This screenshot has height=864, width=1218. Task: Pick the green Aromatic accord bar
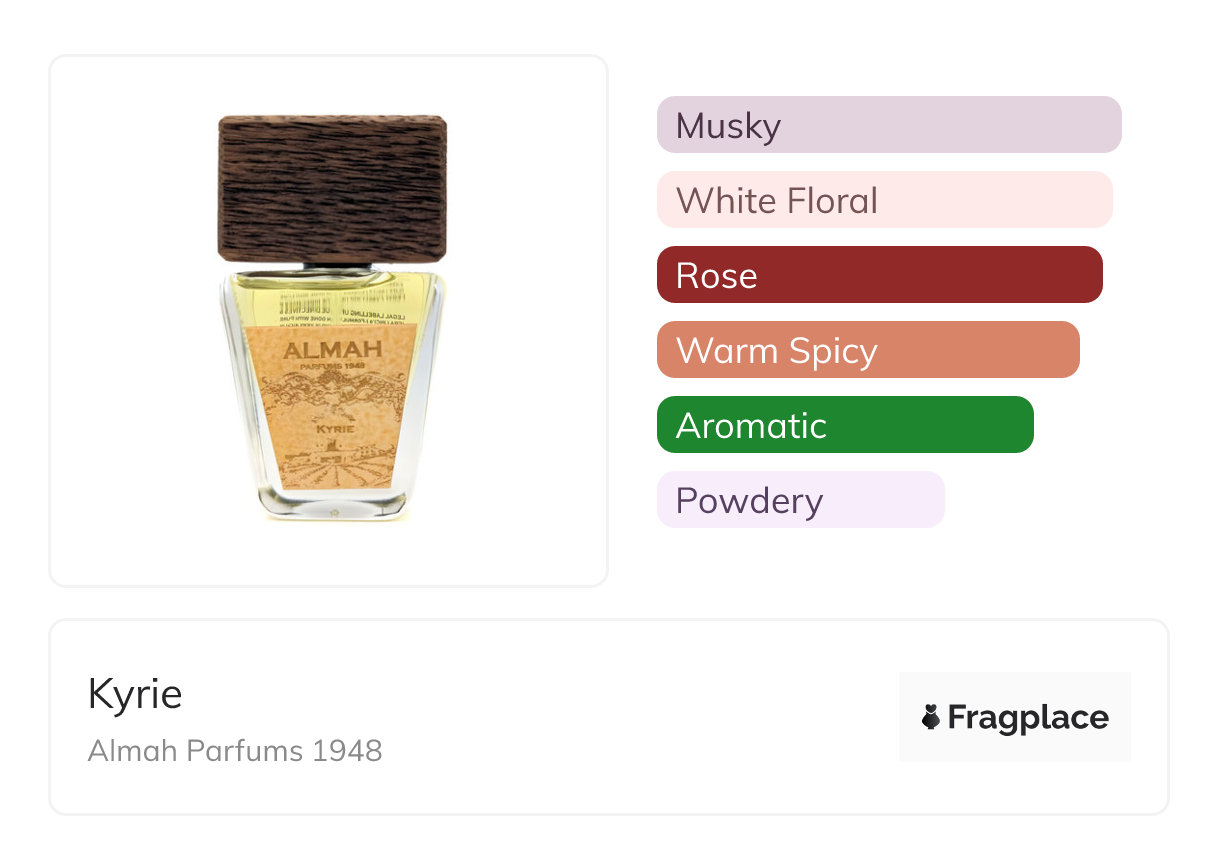(x=844, y=425)
